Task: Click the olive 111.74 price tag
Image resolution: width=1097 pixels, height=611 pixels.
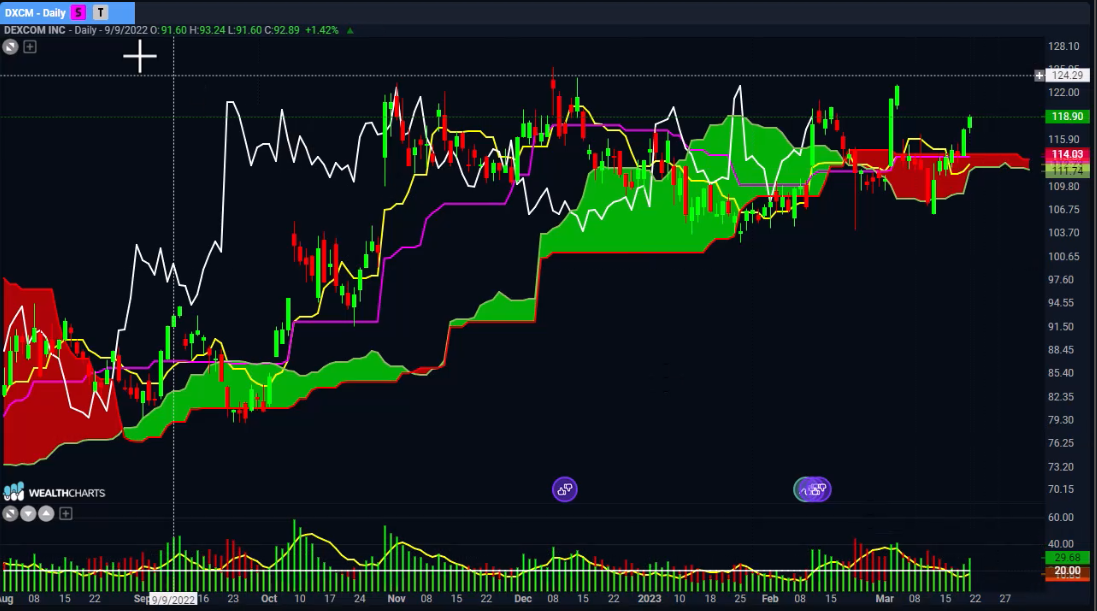Action: click(1067, 170)
